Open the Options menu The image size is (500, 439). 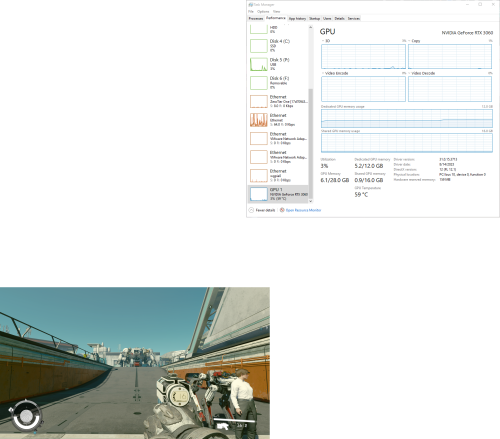[x=263, y=11]
